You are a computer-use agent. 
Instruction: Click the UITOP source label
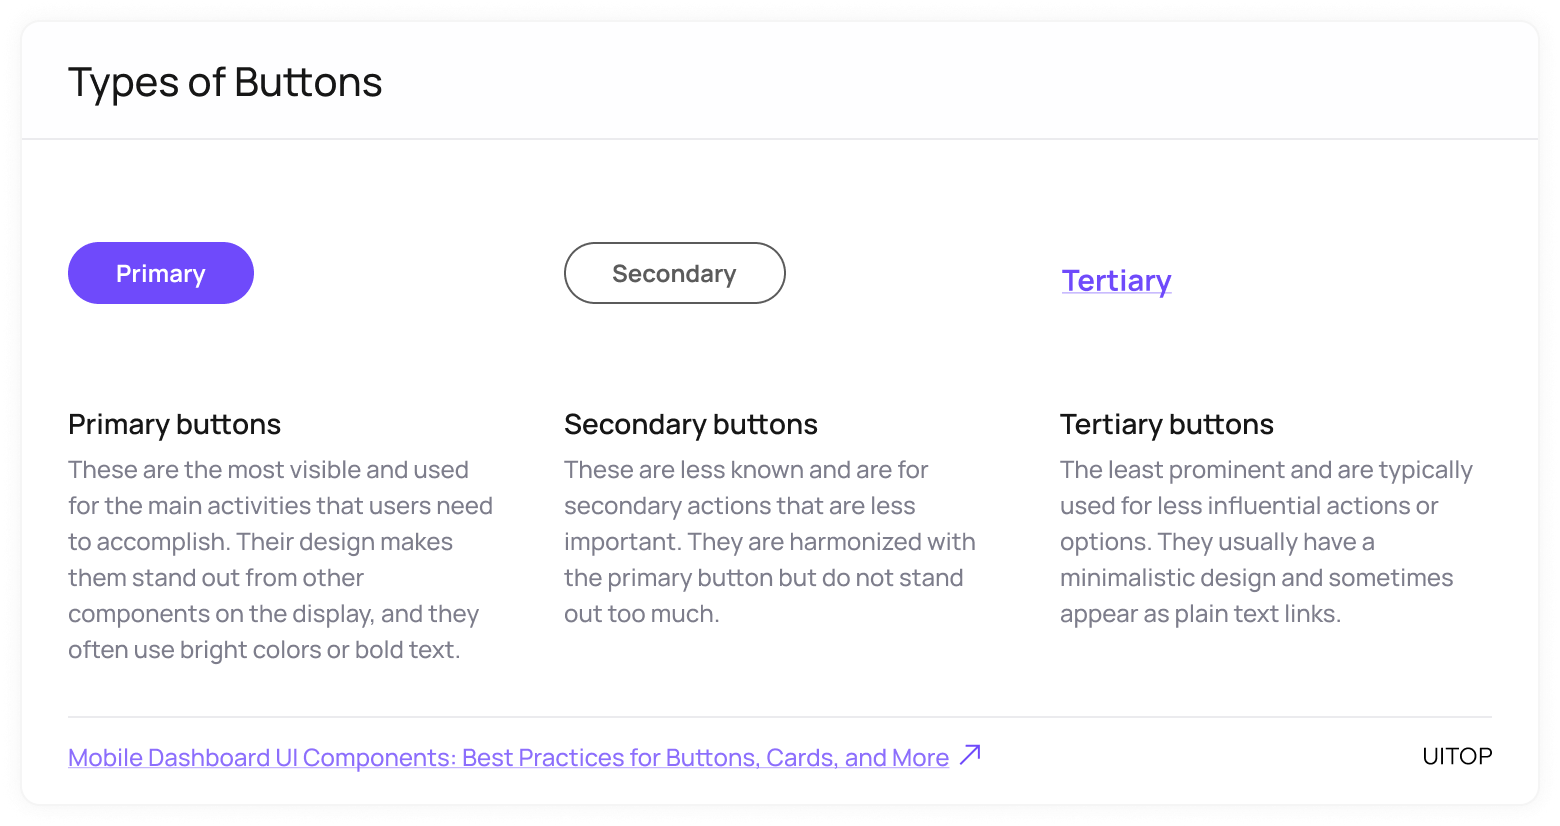click(1457, 756)
